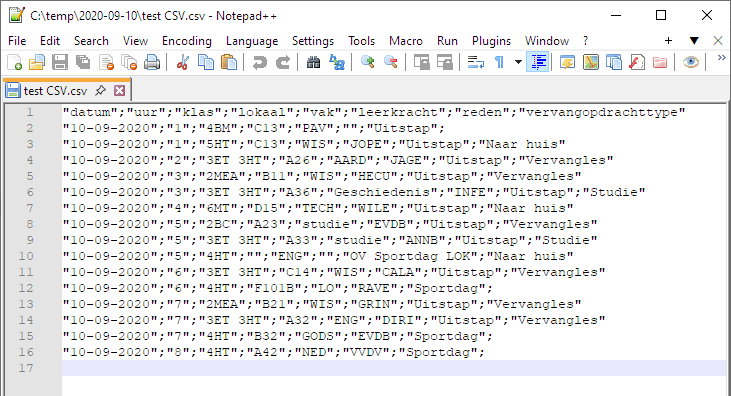Open Find with the binoculars icon
The height and width of the screenshot is (396, 731).
click(313, 62)
